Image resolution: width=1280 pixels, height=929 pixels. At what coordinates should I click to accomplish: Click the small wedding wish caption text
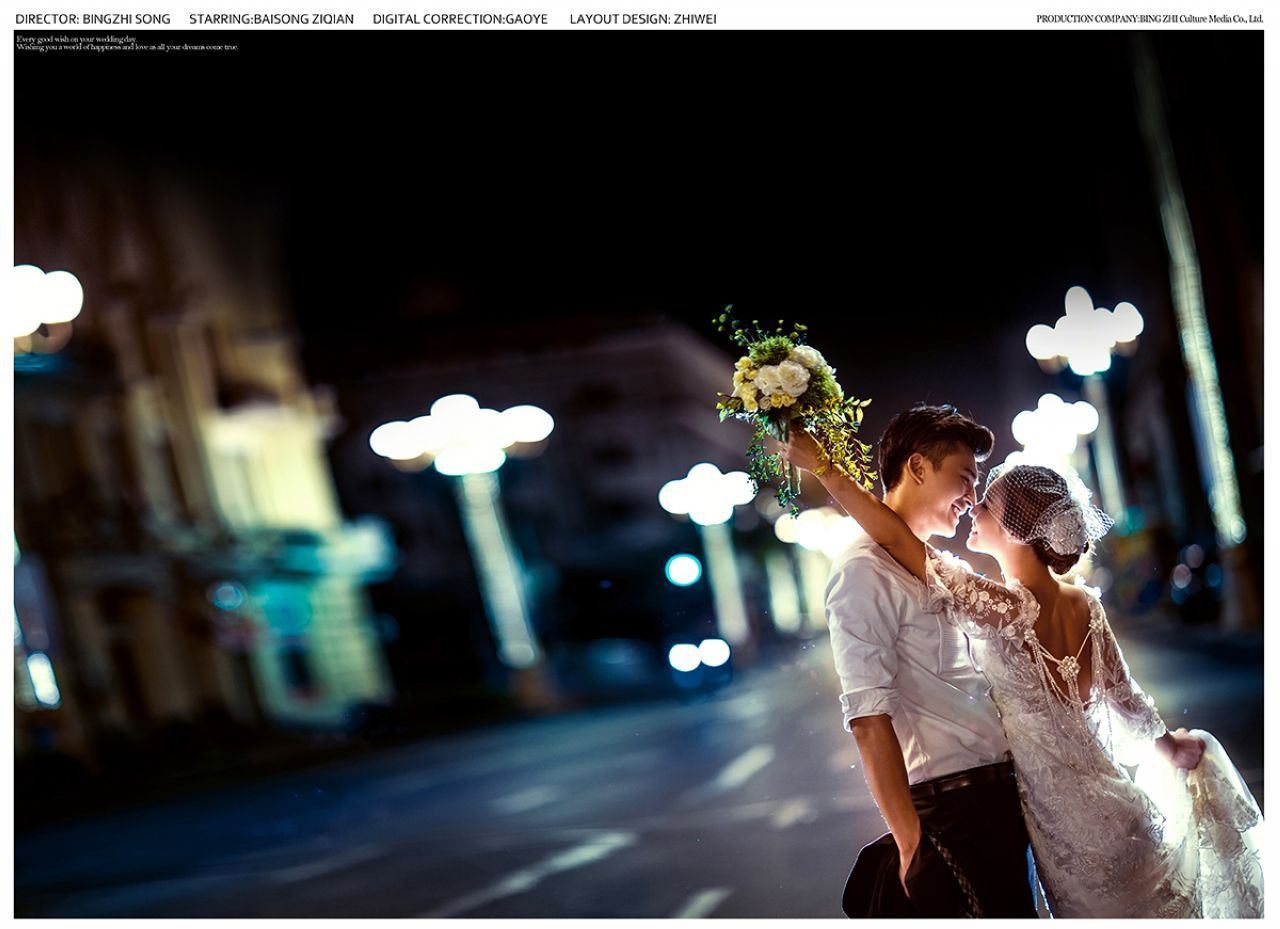[x=127, y=43]
